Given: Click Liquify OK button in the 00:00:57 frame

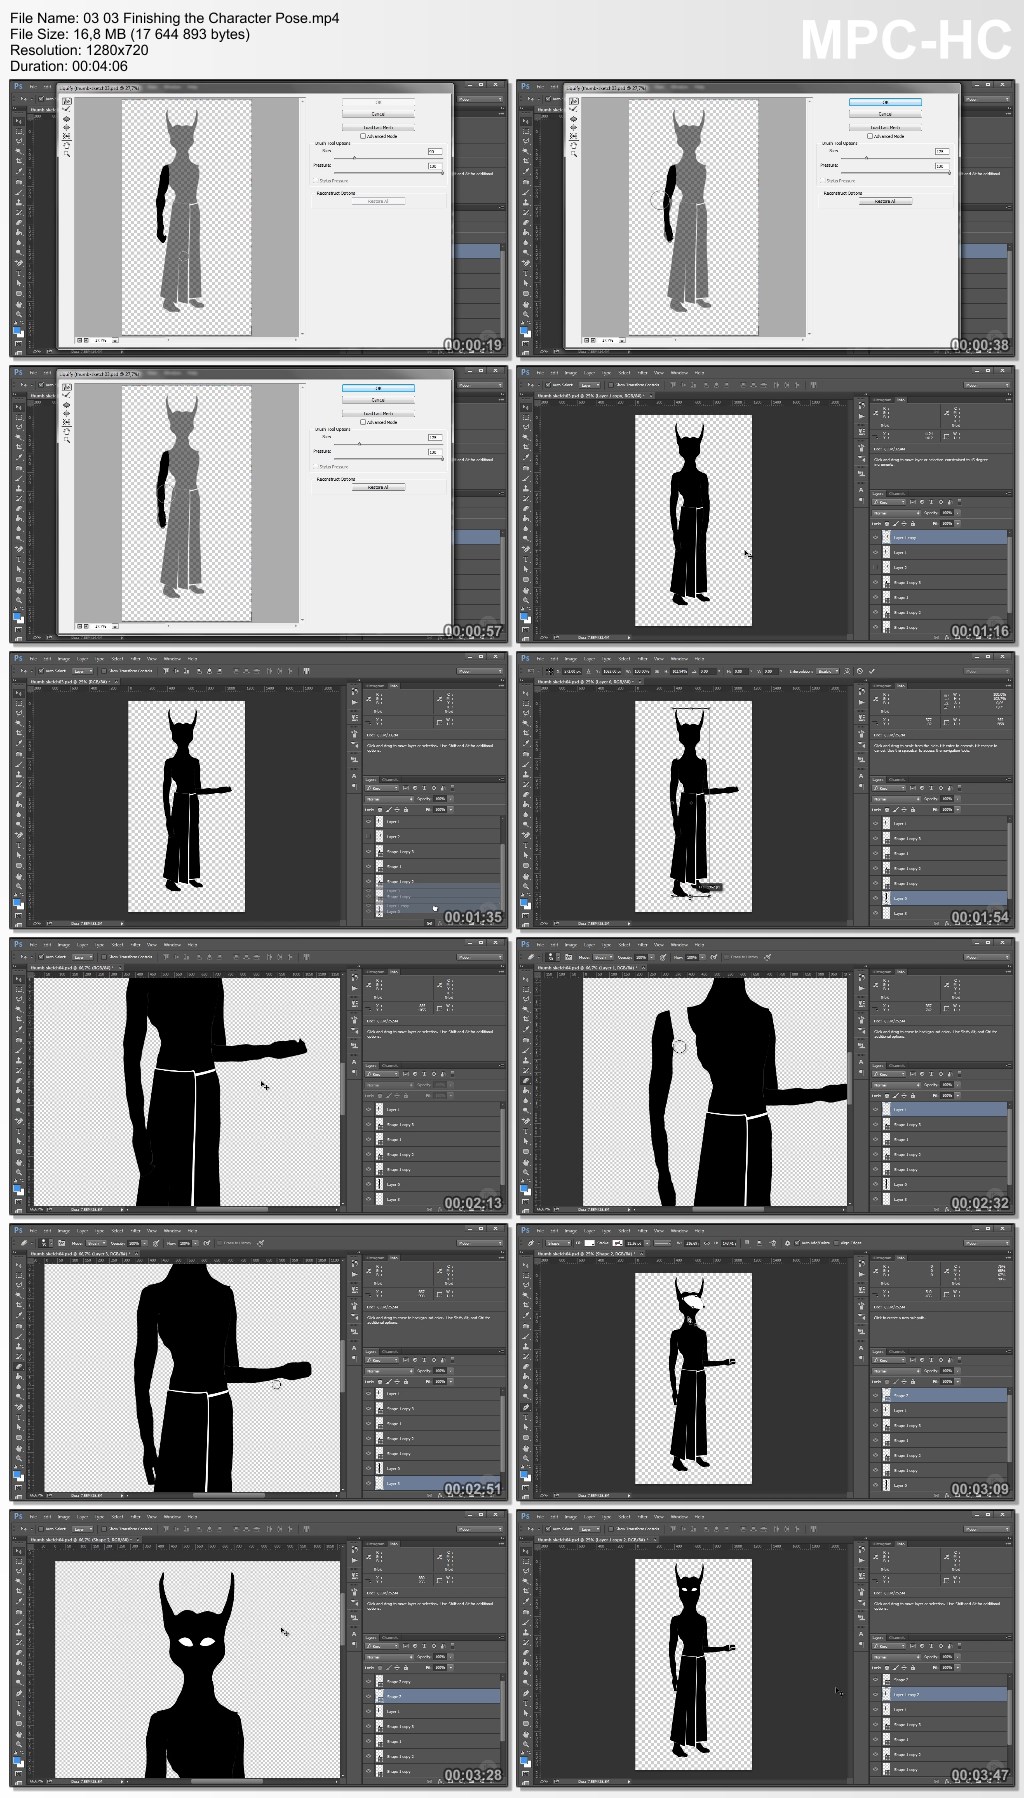Looking at the screenshot, I should (378, 388).
